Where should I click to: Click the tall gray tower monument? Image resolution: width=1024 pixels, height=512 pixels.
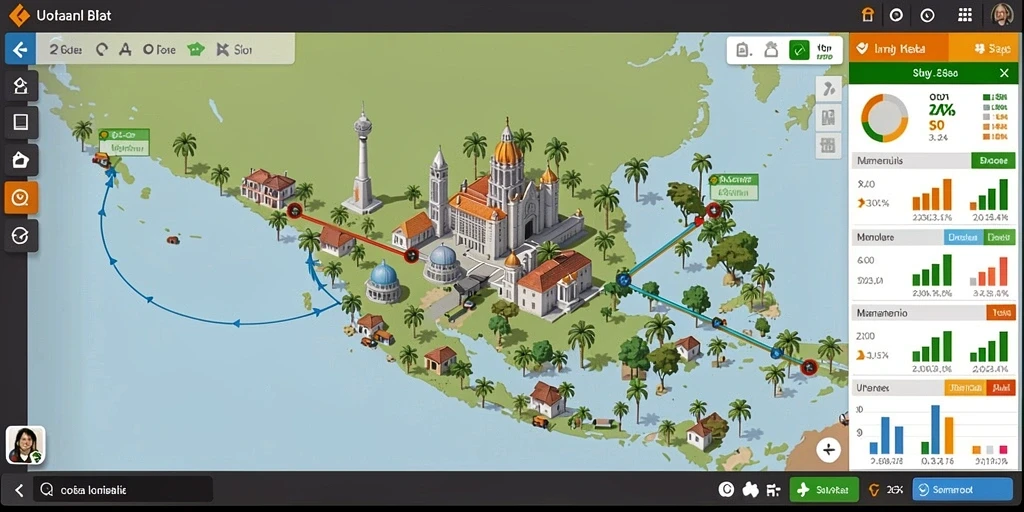point(362,161)
